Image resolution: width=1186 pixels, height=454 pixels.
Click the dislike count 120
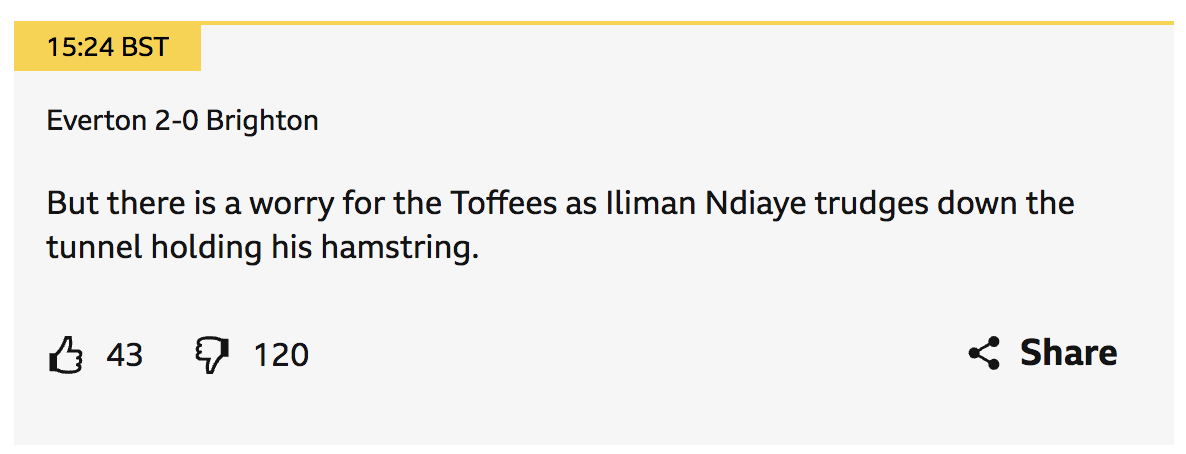coord(281,355)
